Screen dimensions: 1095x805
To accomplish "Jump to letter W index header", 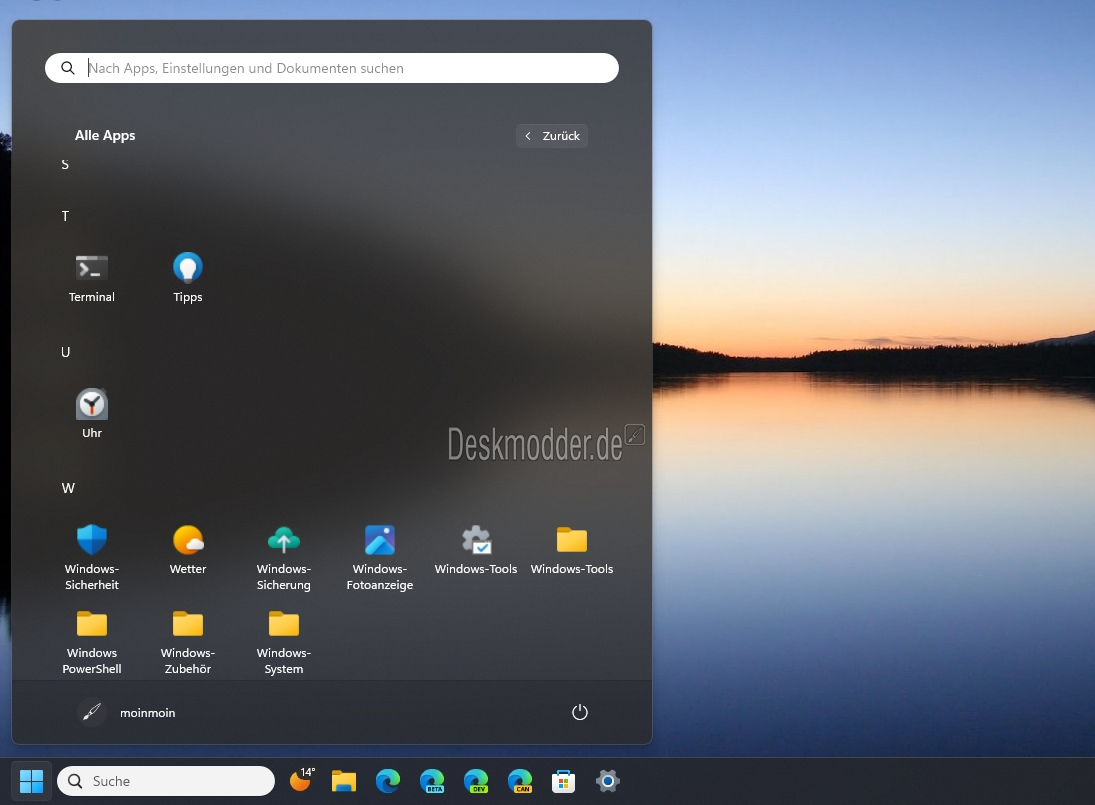I will pos(68,488).
